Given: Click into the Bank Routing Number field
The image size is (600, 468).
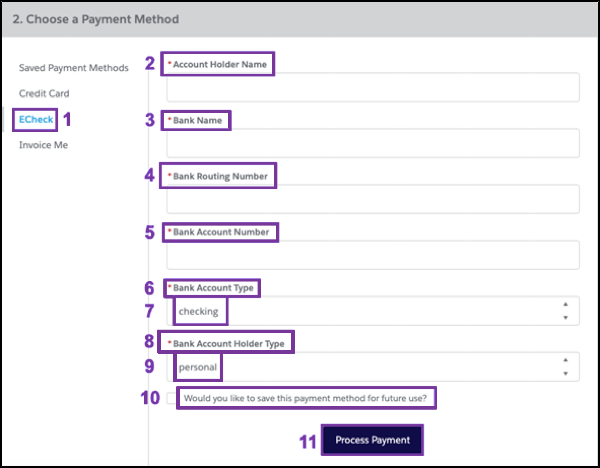Looking at the screenshot, I should point(373,199).
